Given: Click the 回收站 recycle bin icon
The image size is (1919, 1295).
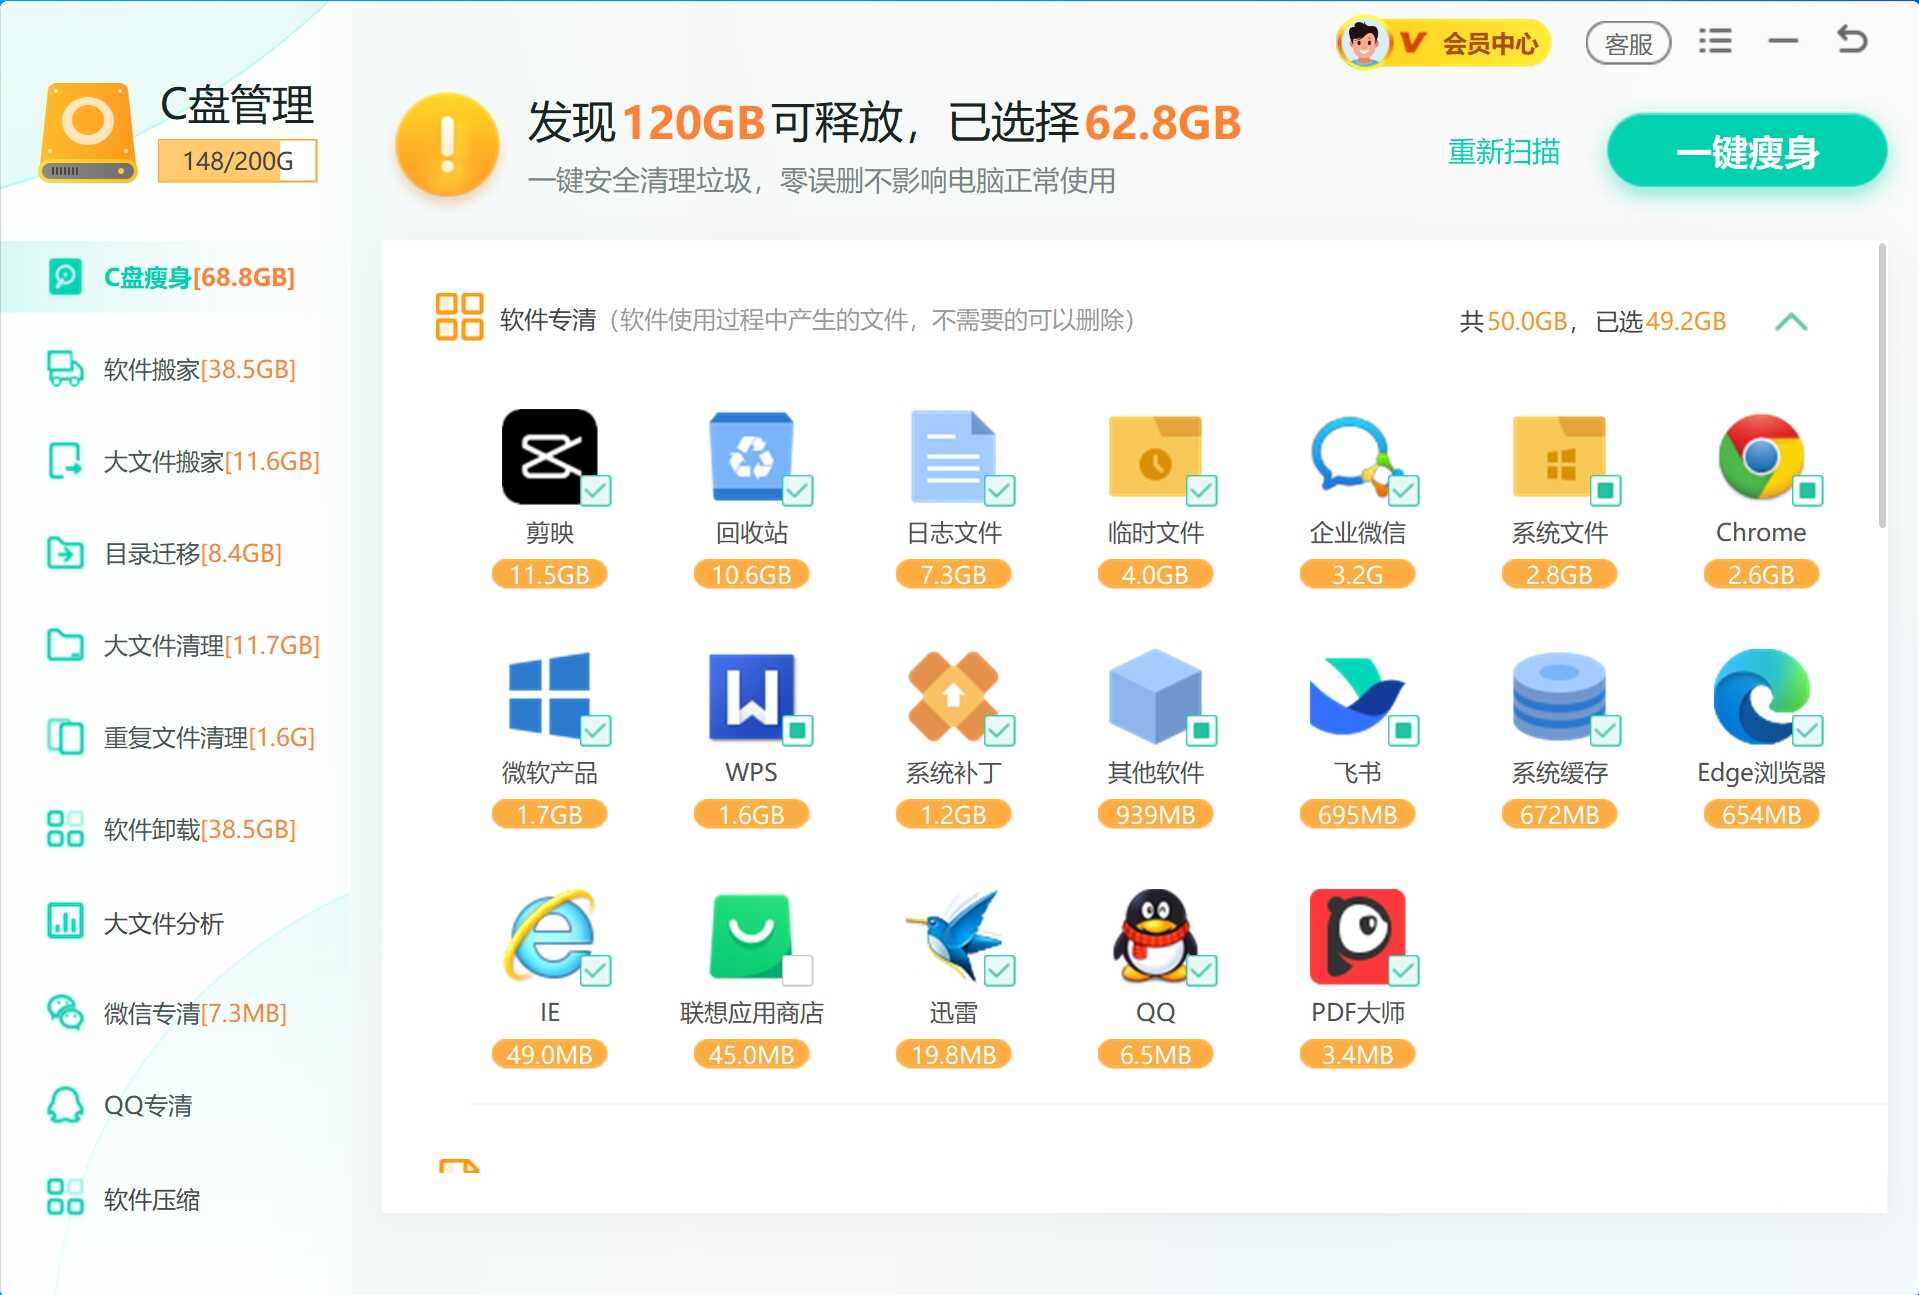Looking at the screenshot, I should pos(751,456).
